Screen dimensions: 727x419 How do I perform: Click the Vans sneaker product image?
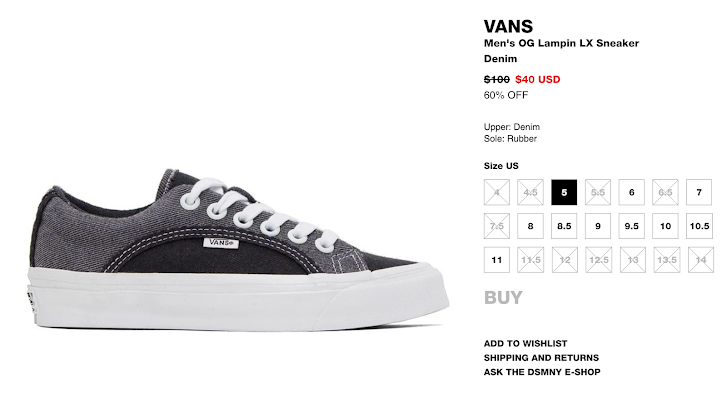click(x=237, y=249)
